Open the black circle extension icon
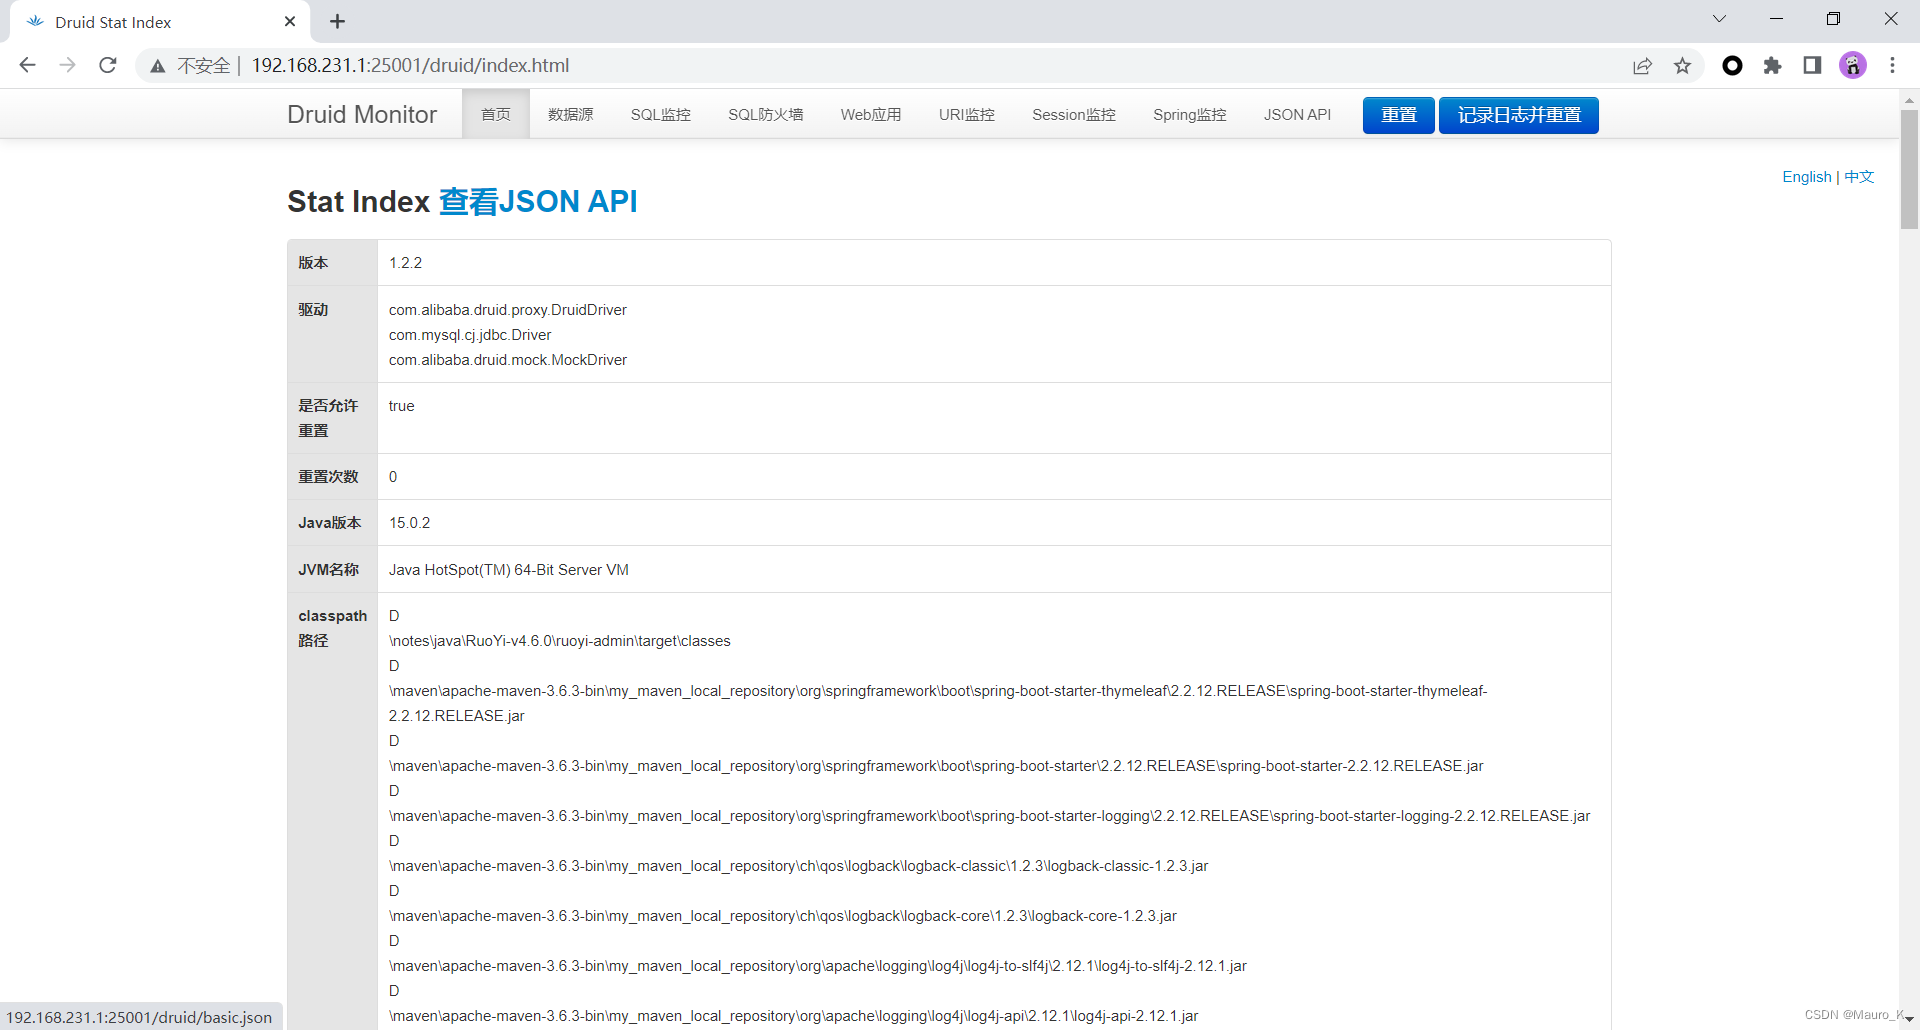 point(1733,65)
